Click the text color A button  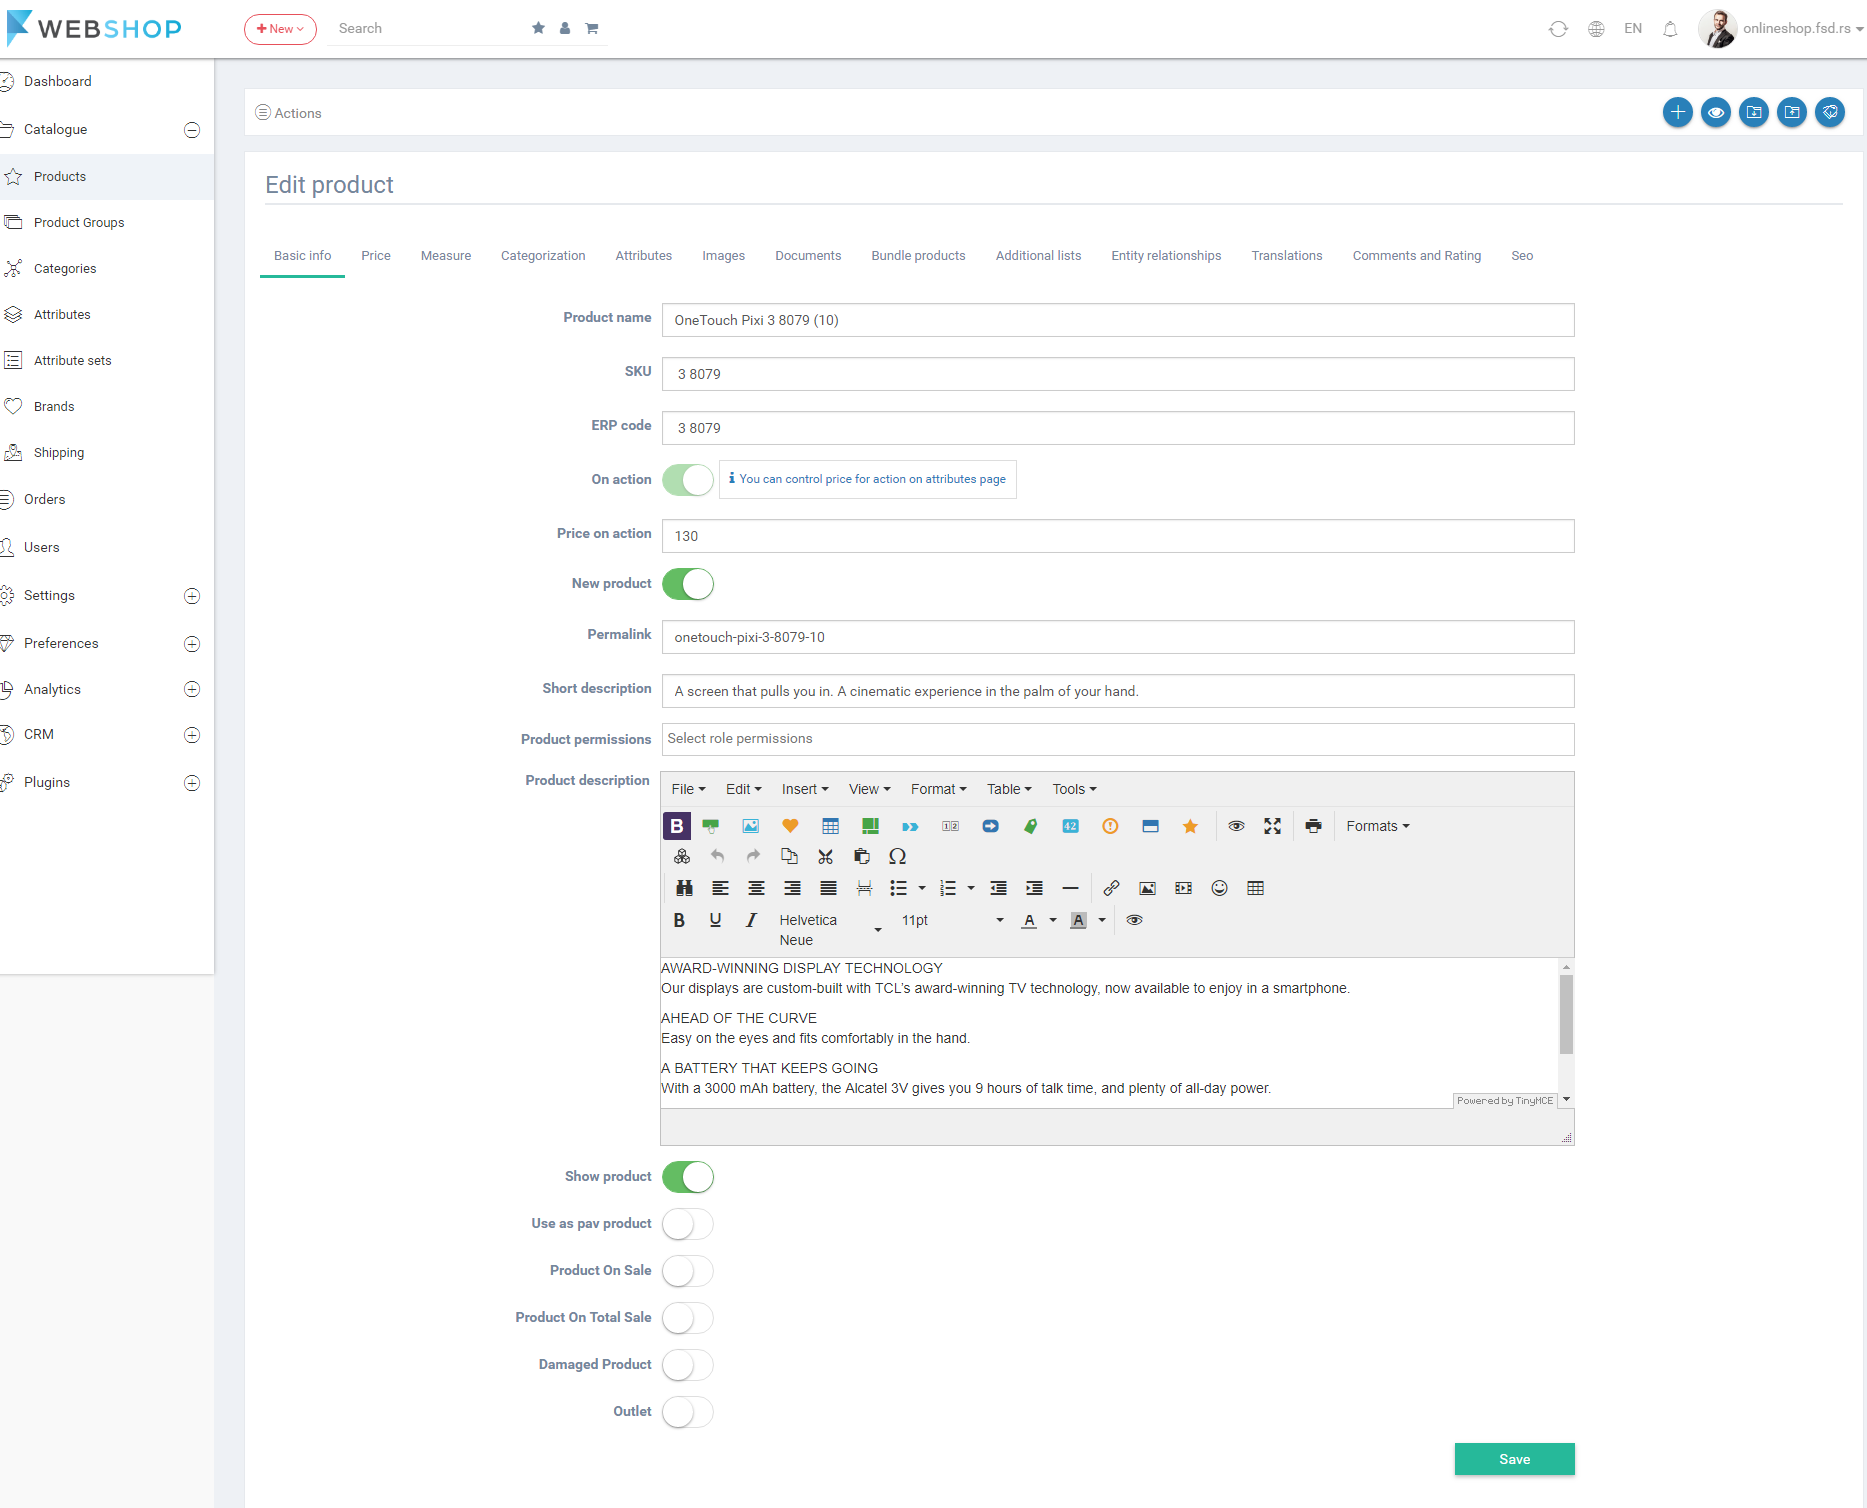pos(1029,920)
